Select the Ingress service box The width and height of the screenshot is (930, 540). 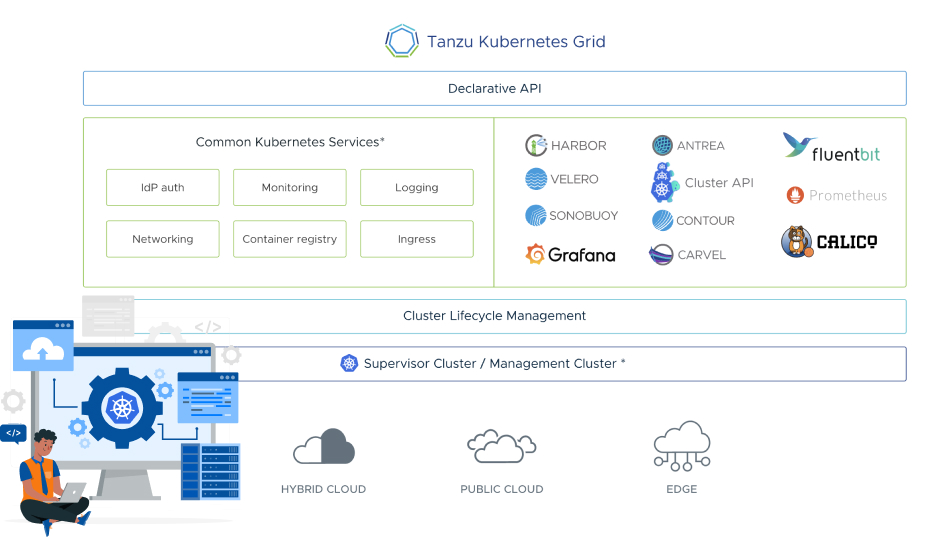pyautogui.click(x=416, y=239)
